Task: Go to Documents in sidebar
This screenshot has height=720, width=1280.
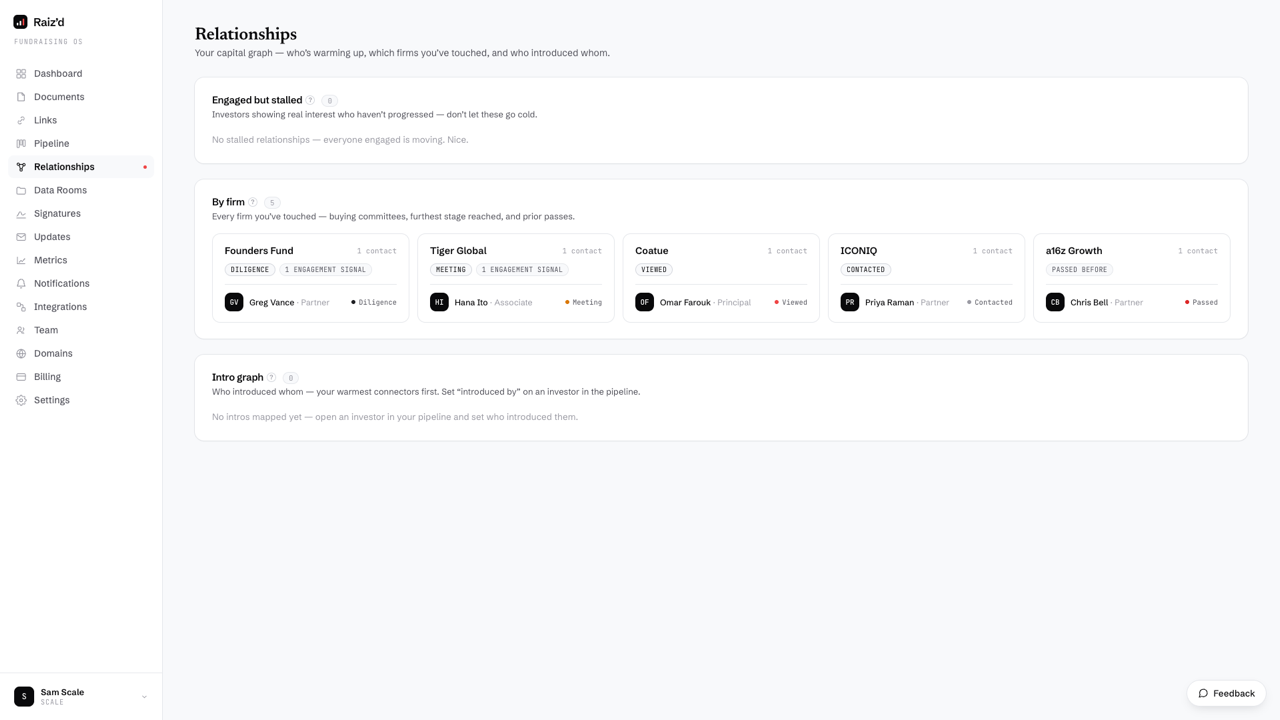Action: click(x=81, y=97)
